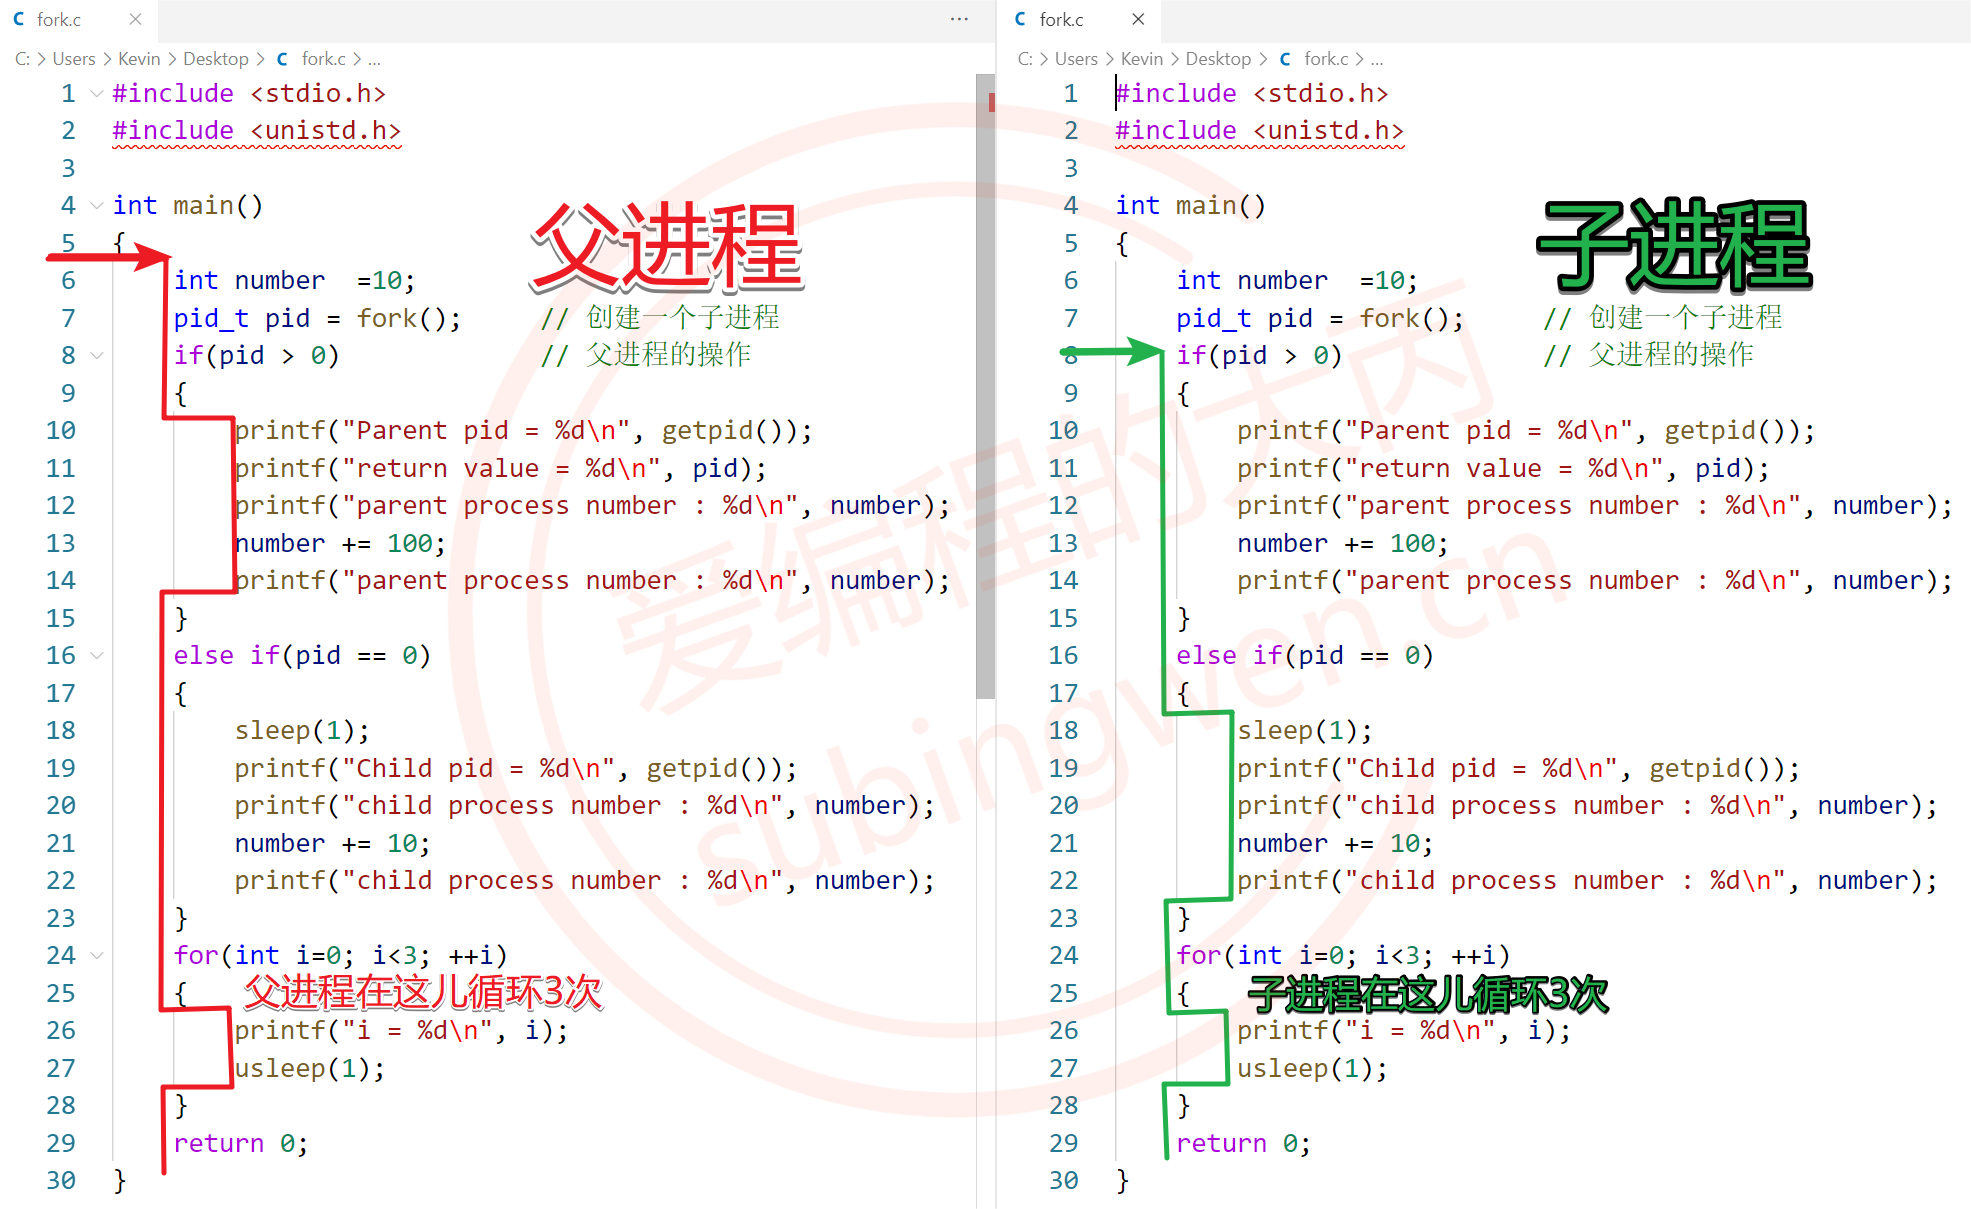1971x1209 pixels.
Task: Click the 'i = %d\n' printf in left editor
Action: [402, 1030]
